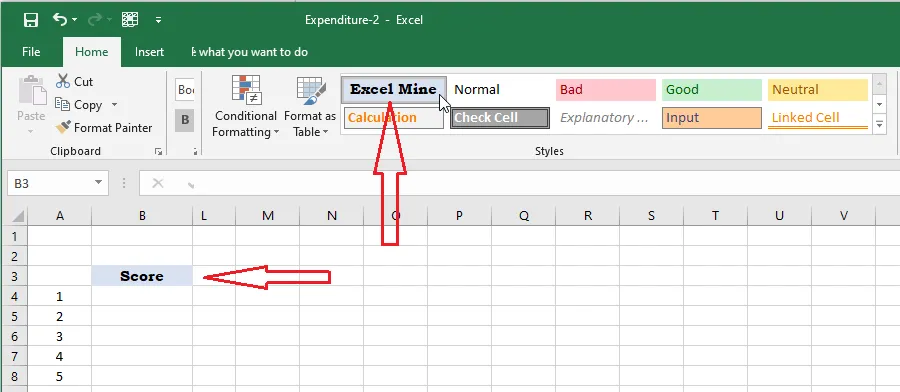Click the Redo arrow icon
Viewport: 900px width, 392px height.
(94, 20)
